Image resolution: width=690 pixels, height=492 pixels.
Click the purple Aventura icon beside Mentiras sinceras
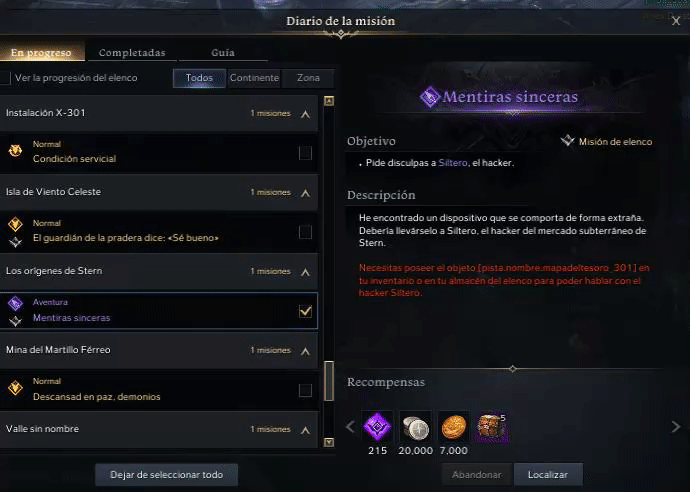click(x=15, y=303)
